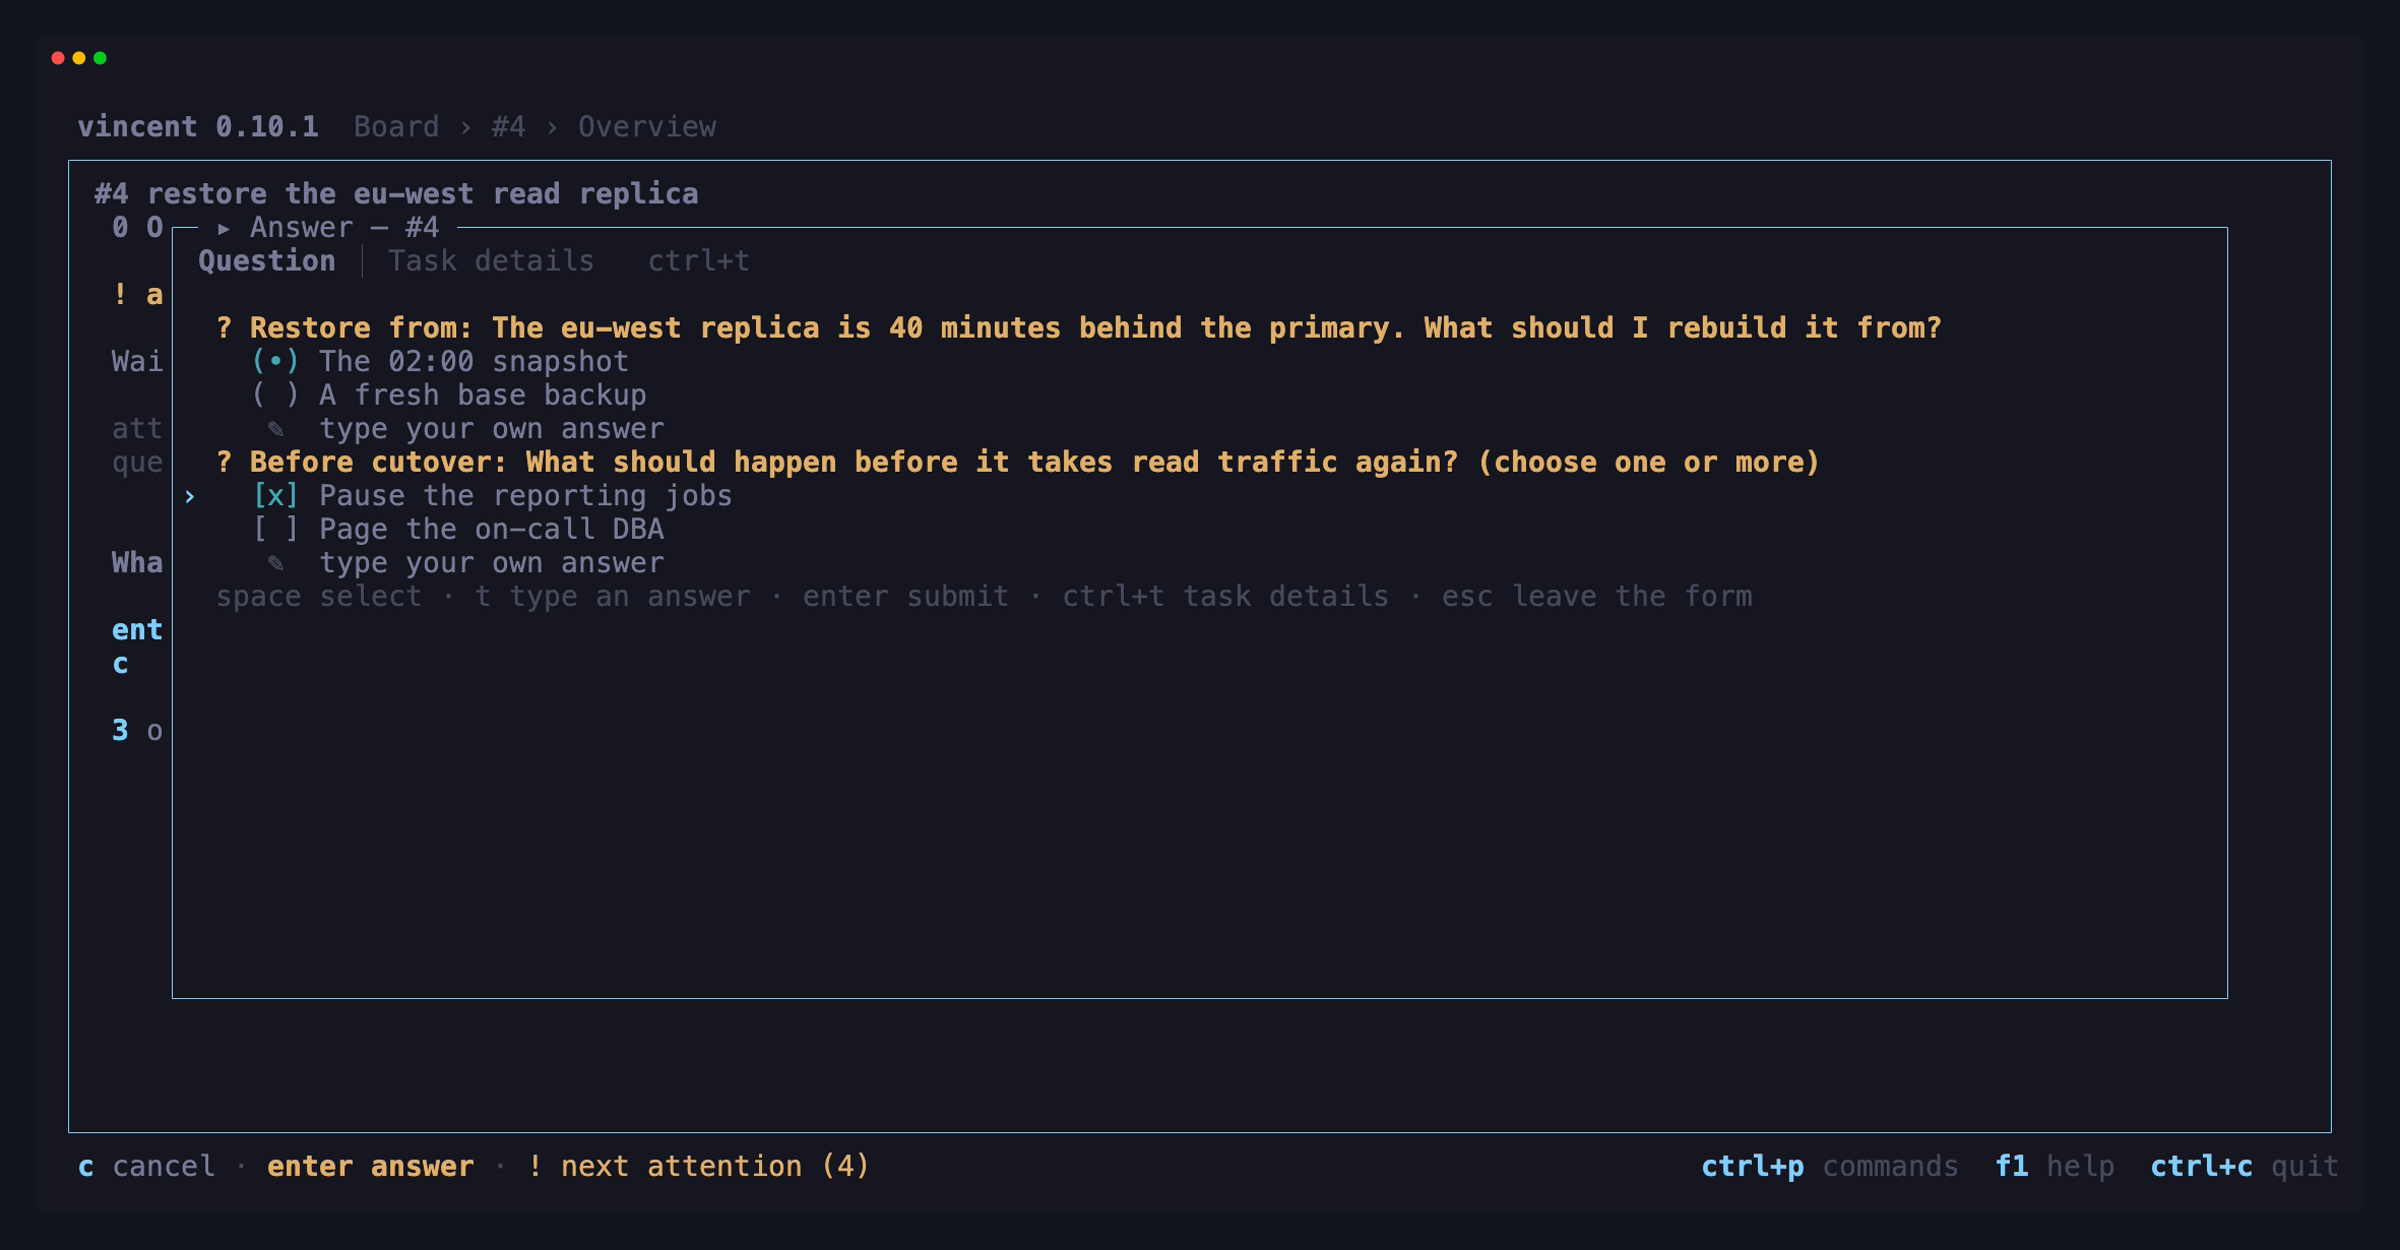Click the Answer — #4 disclosure triangle
Image resolution: width=2400 pixels, height=1250 pixels.
[x=224, y=228]
